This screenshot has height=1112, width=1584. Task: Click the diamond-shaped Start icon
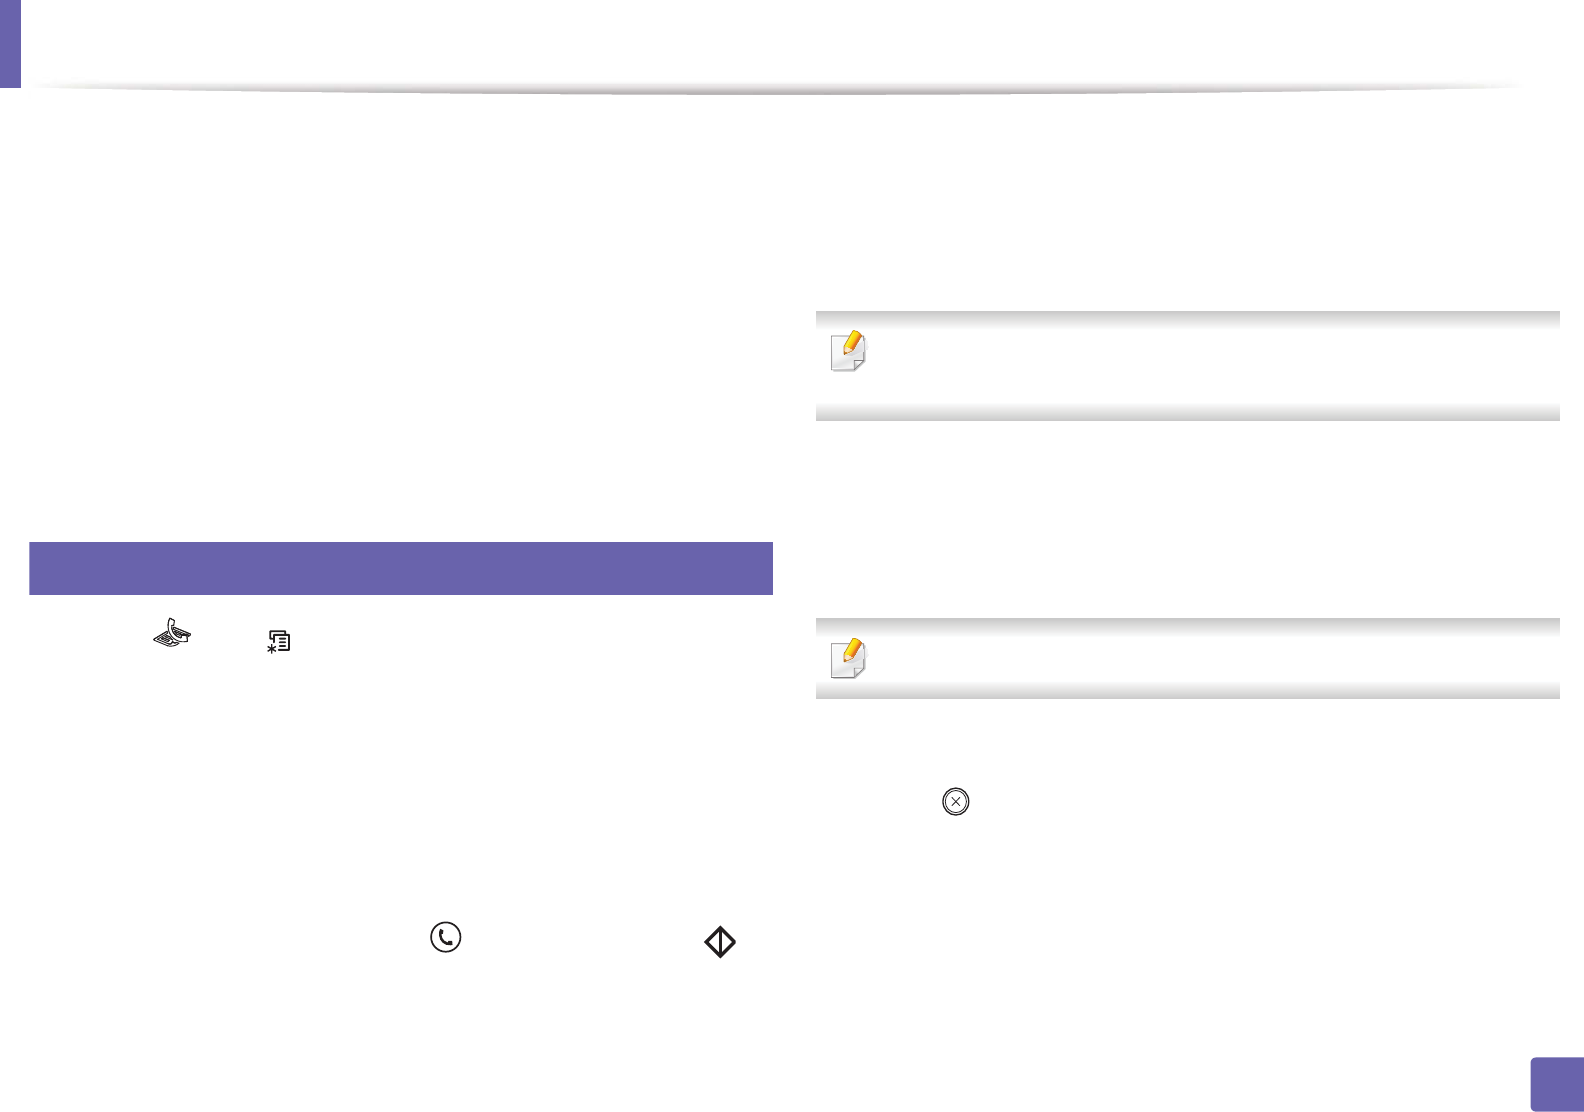pos(720,941)
